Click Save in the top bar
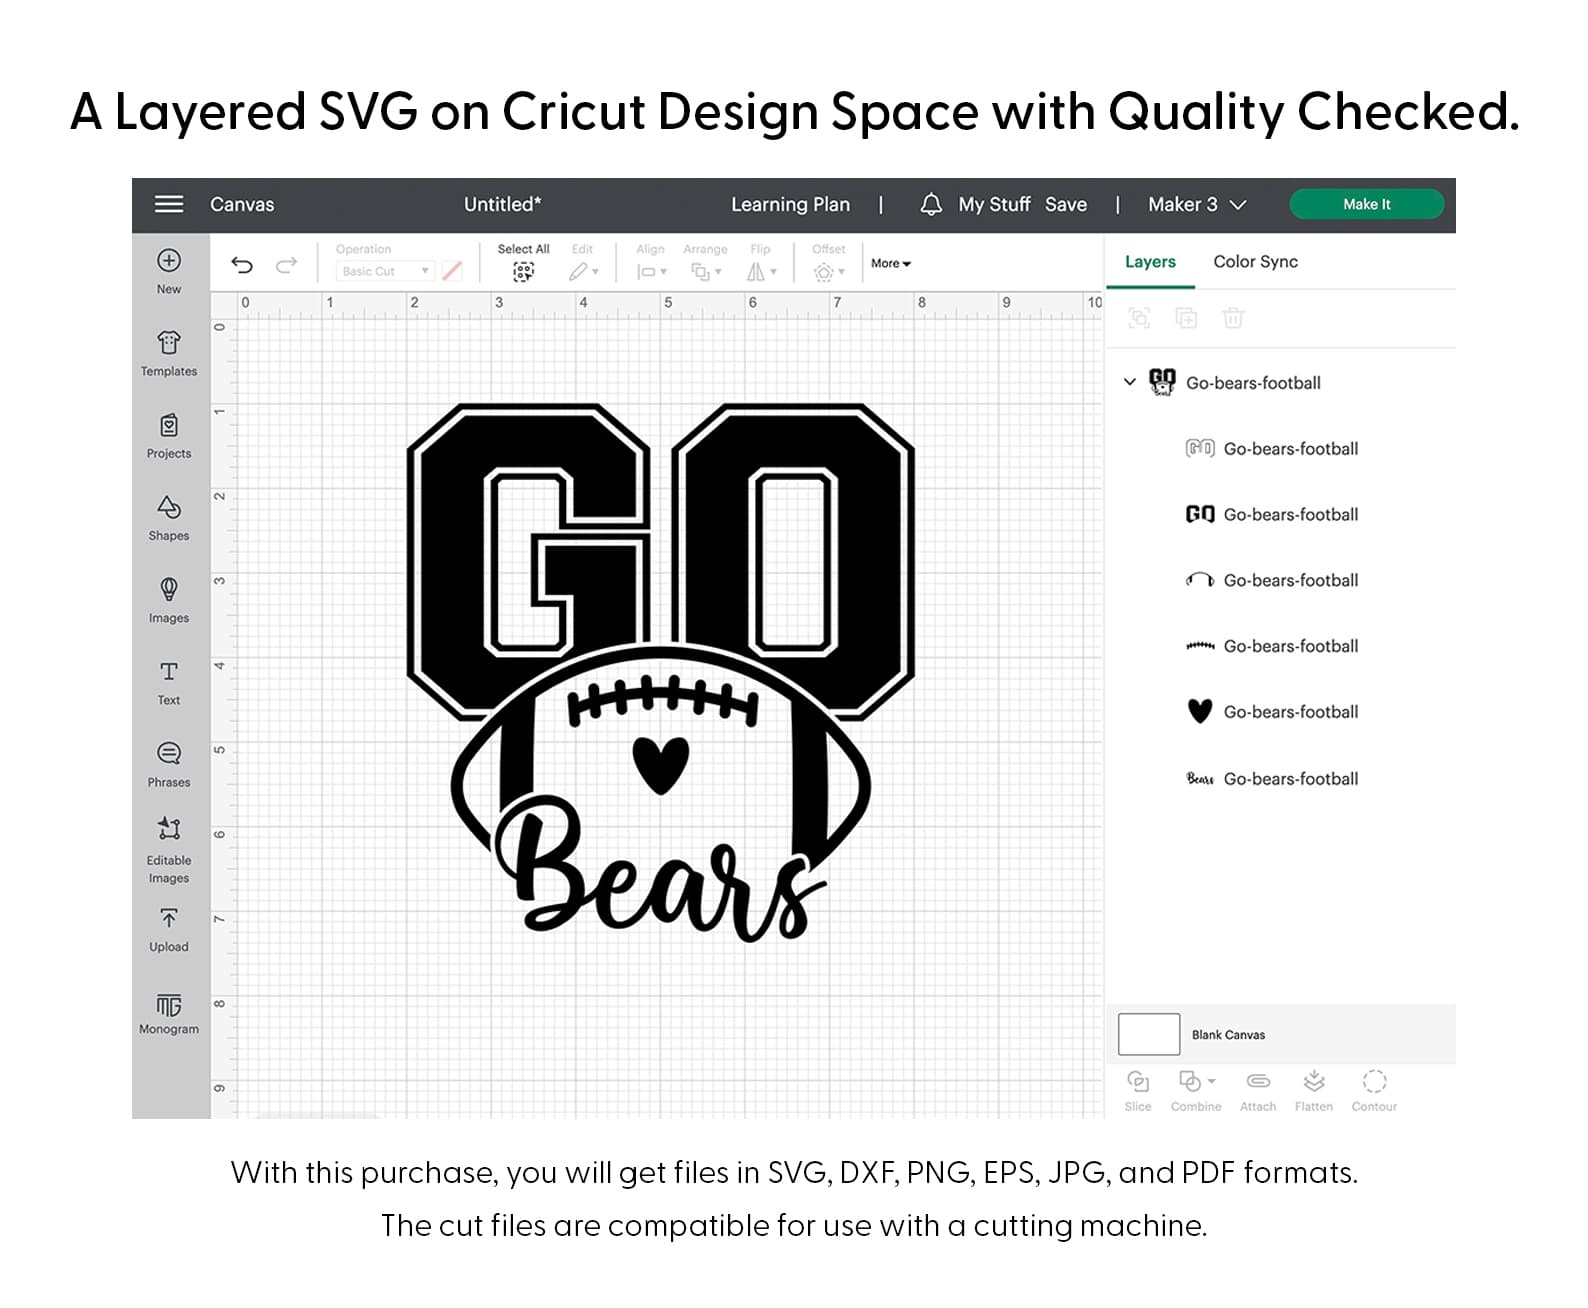Screen dimensions: 1588x1308 [1066, 204]
